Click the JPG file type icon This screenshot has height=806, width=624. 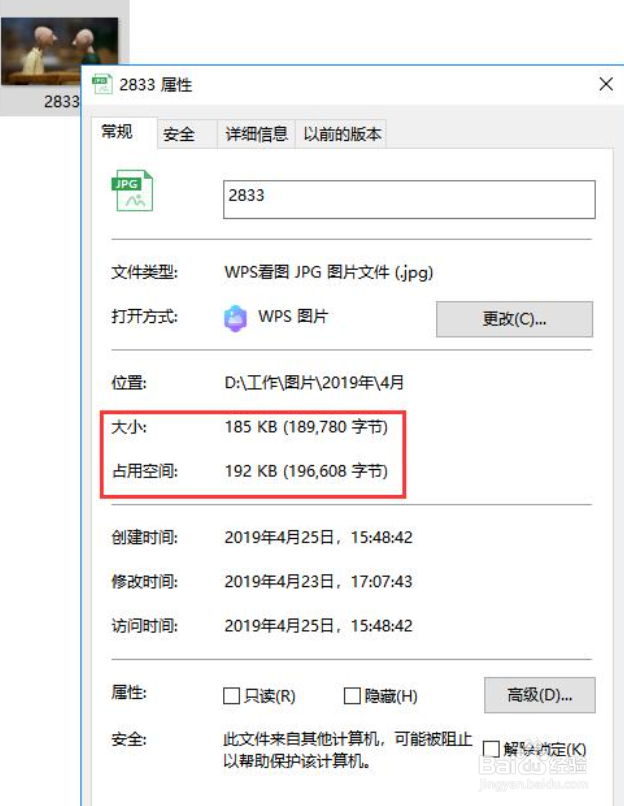(x=132, y=191)
